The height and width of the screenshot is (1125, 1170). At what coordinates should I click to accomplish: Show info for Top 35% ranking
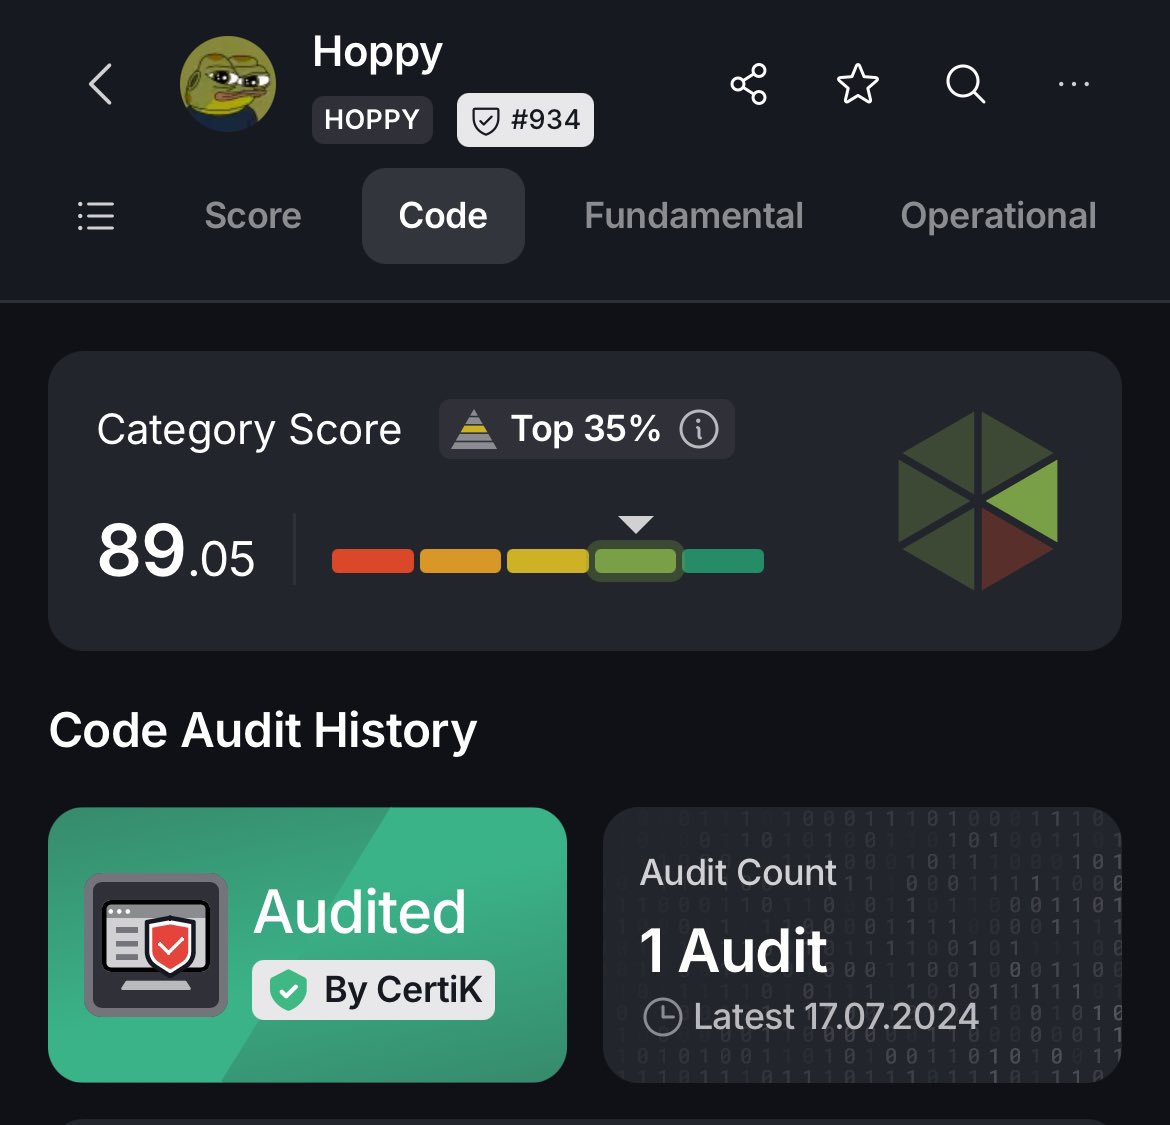[699, 429]
